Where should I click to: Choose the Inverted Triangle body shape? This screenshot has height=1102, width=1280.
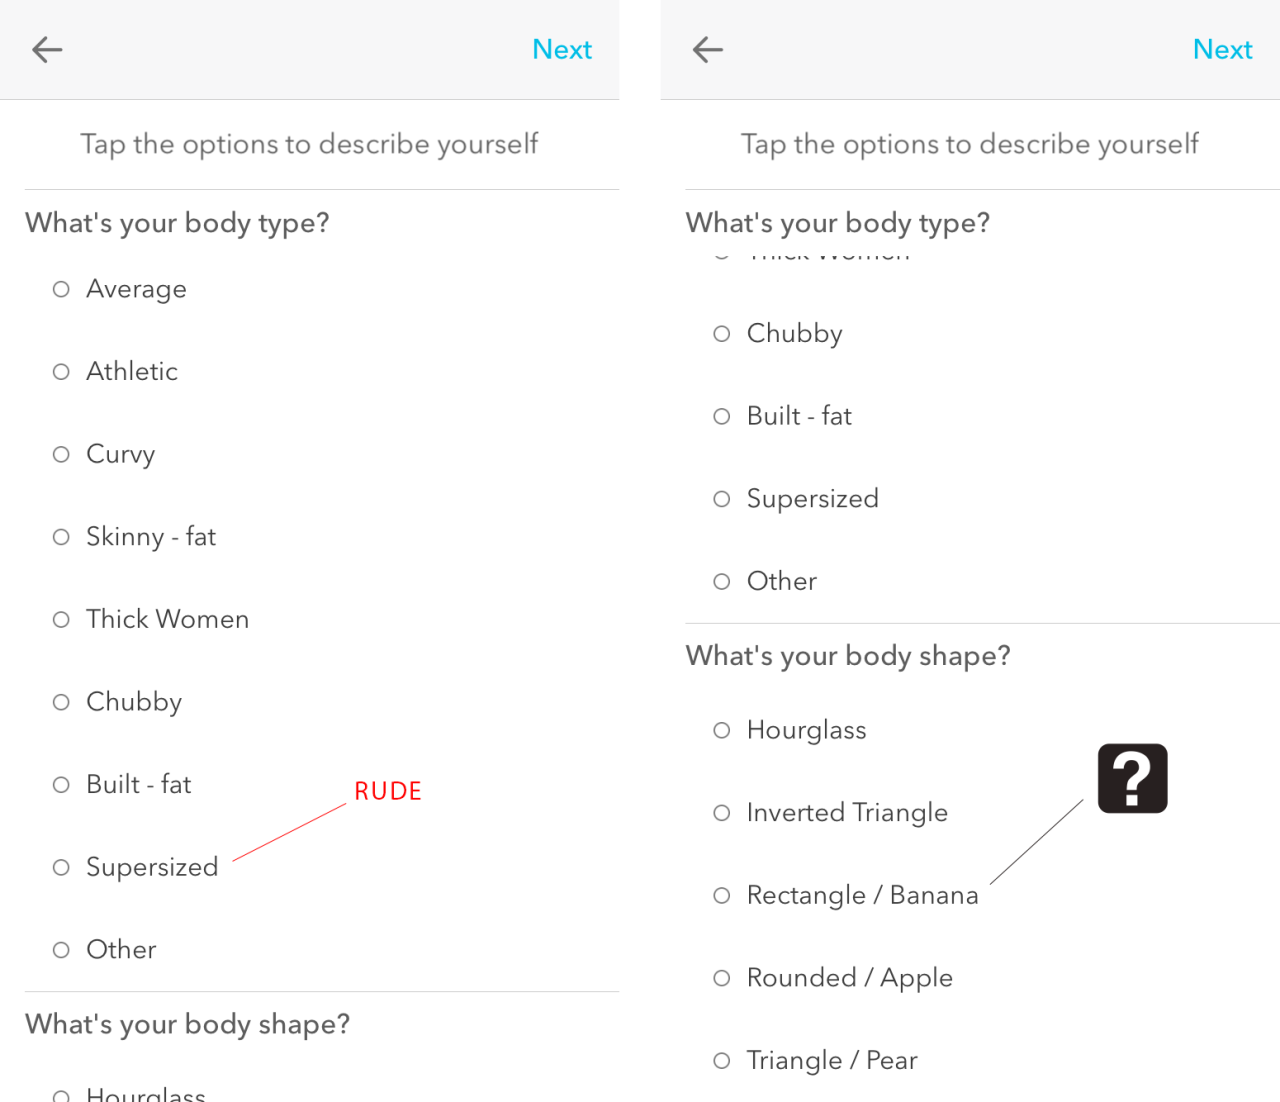[x=722, y=813]
